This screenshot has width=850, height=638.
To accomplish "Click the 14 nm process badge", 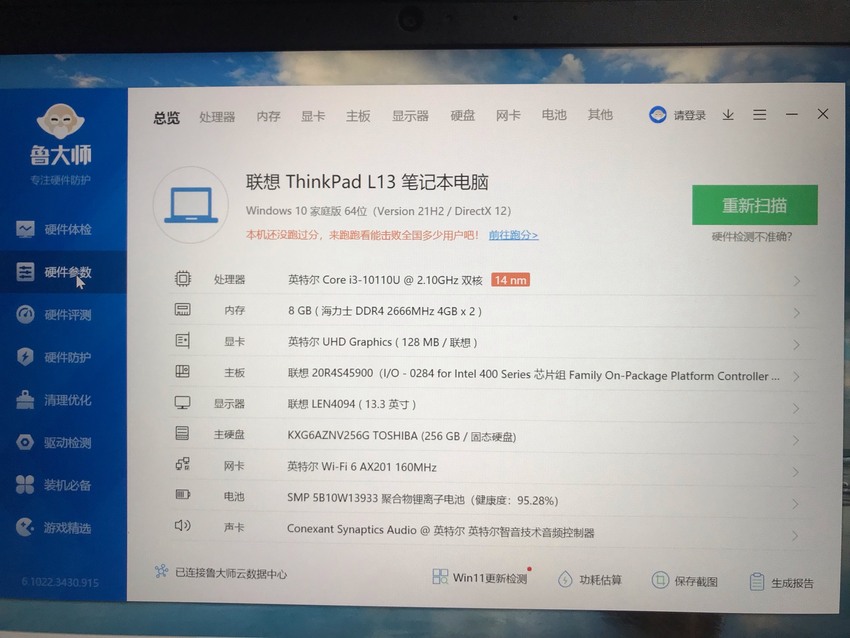I will click(x=510, y=280).
